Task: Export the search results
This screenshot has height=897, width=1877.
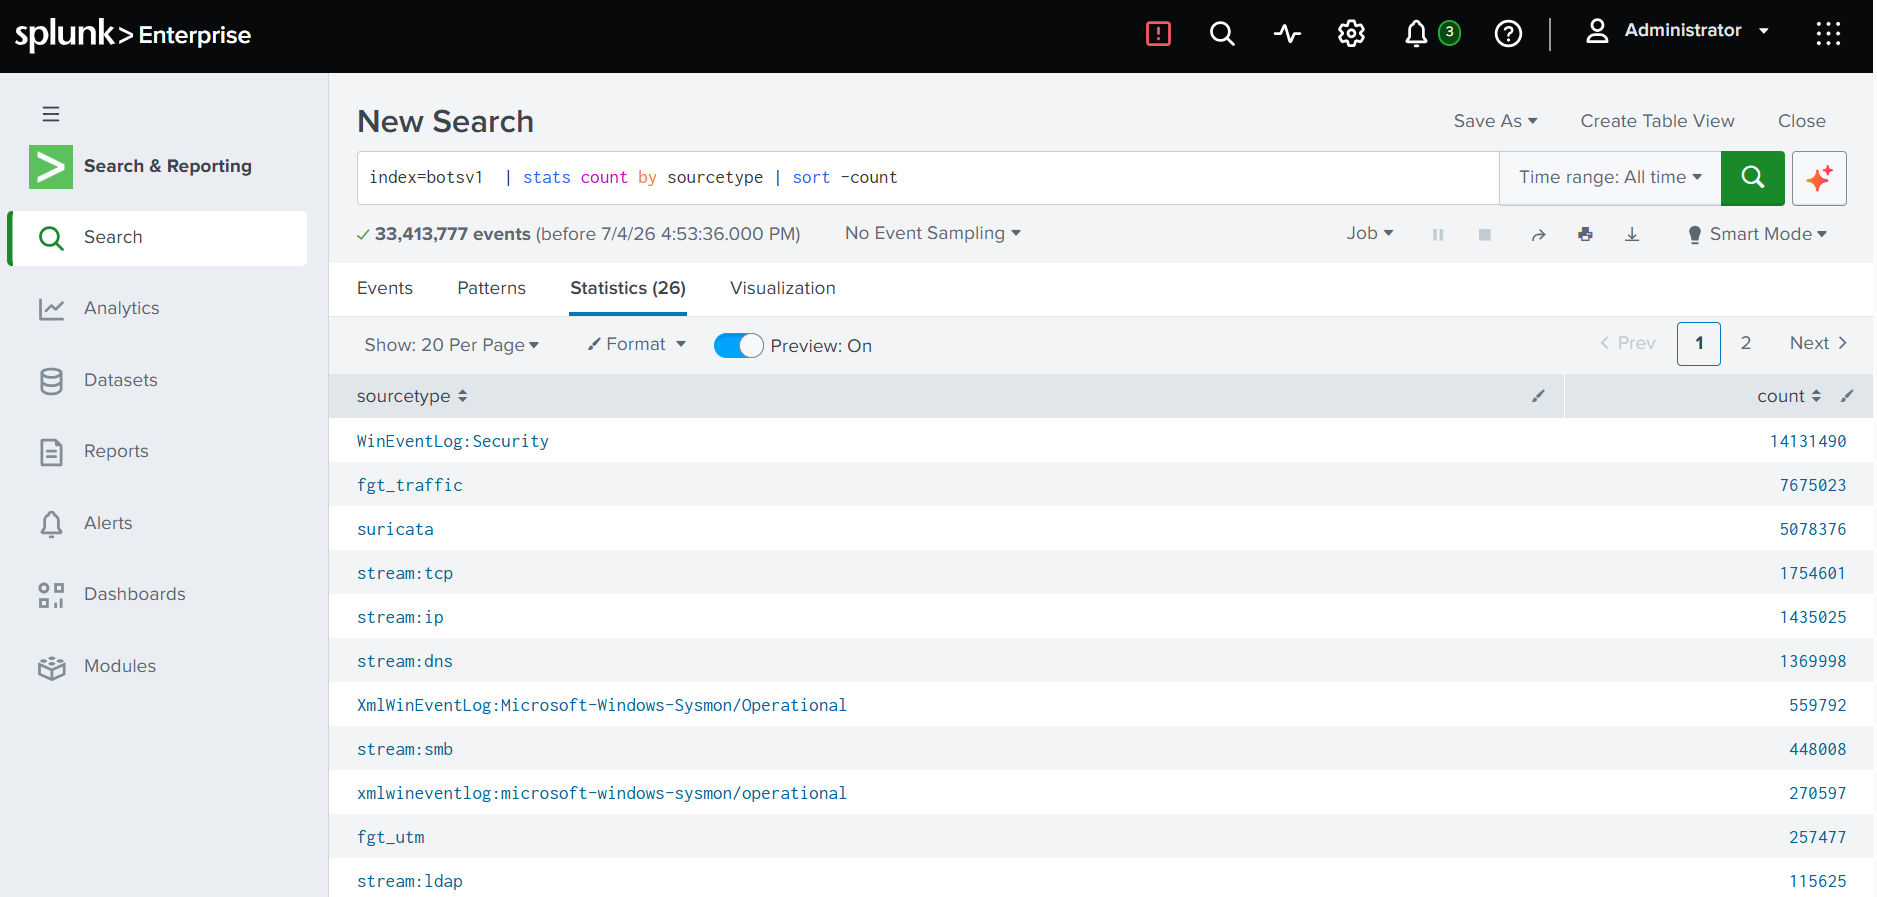Action: [x=1632, y=234]
